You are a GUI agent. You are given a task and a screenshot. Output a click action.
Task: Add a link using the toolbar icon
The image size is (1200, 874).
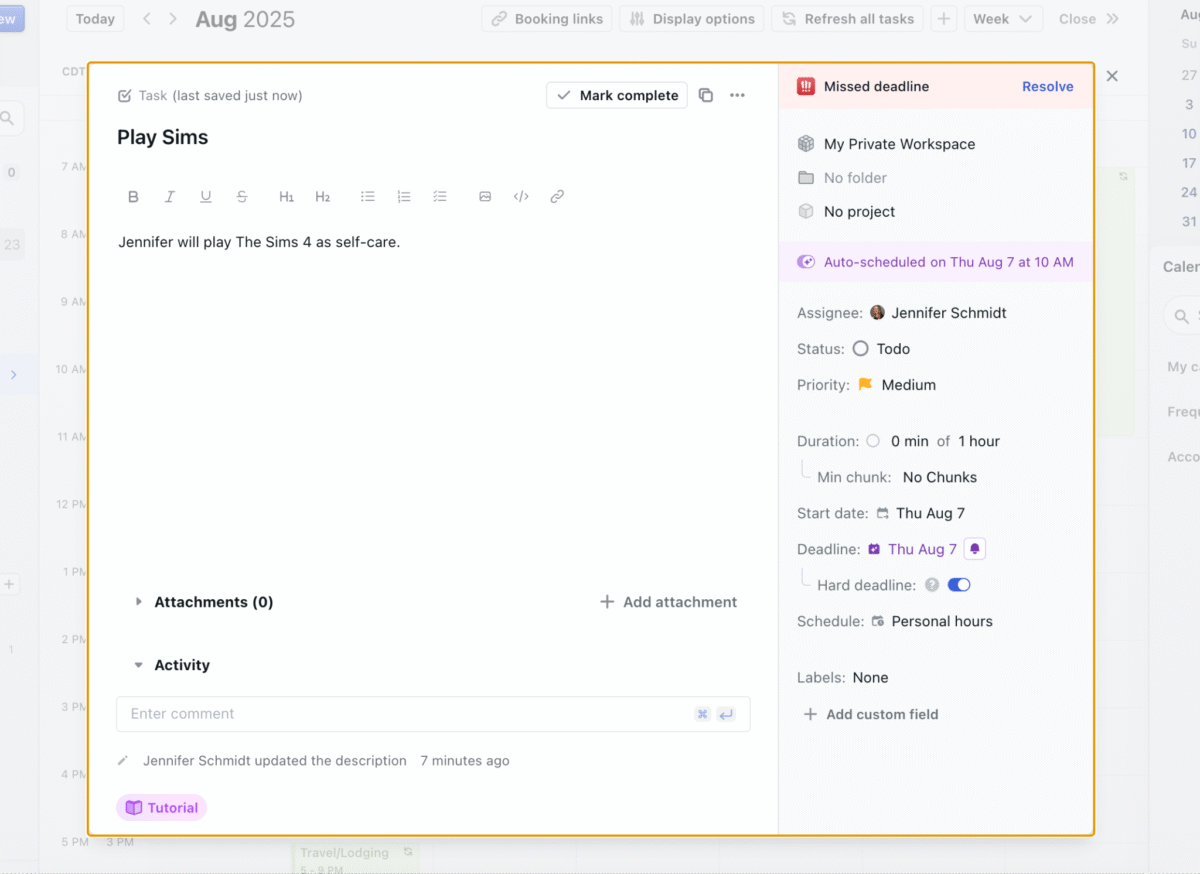557,196
